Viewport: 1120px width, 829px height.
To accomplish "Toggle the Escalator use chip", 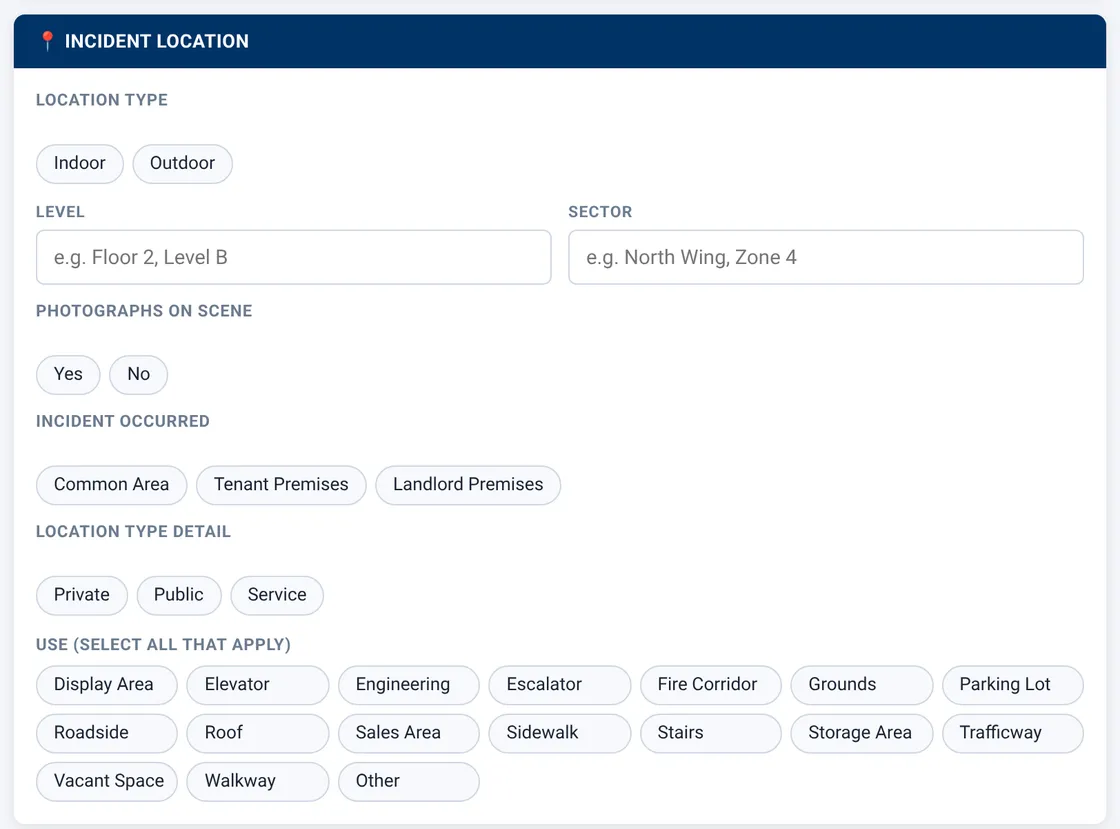I will pyautogui.click(x=560, y=685).
